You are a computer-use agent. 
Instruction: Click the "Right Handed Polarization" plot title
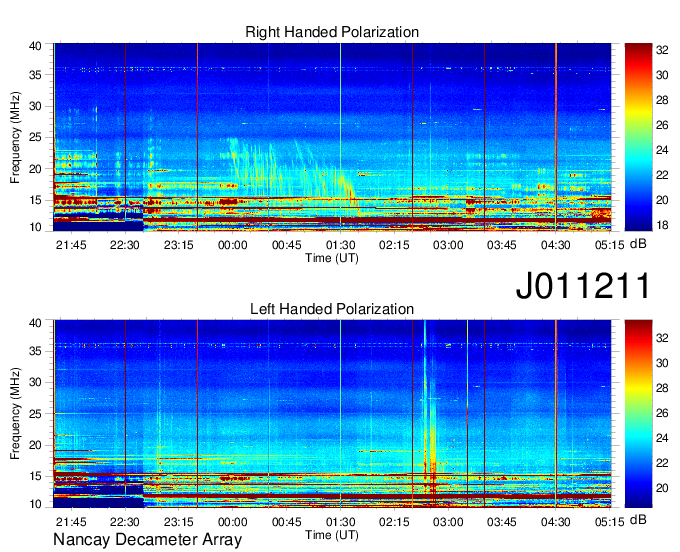(332, 32)
